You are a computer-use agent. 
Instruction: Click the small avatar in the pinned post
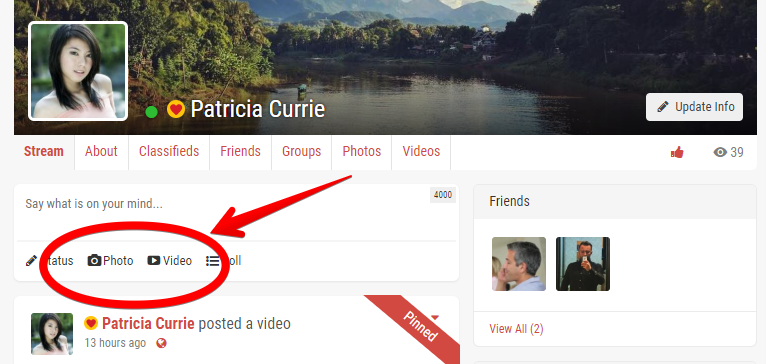52,334
